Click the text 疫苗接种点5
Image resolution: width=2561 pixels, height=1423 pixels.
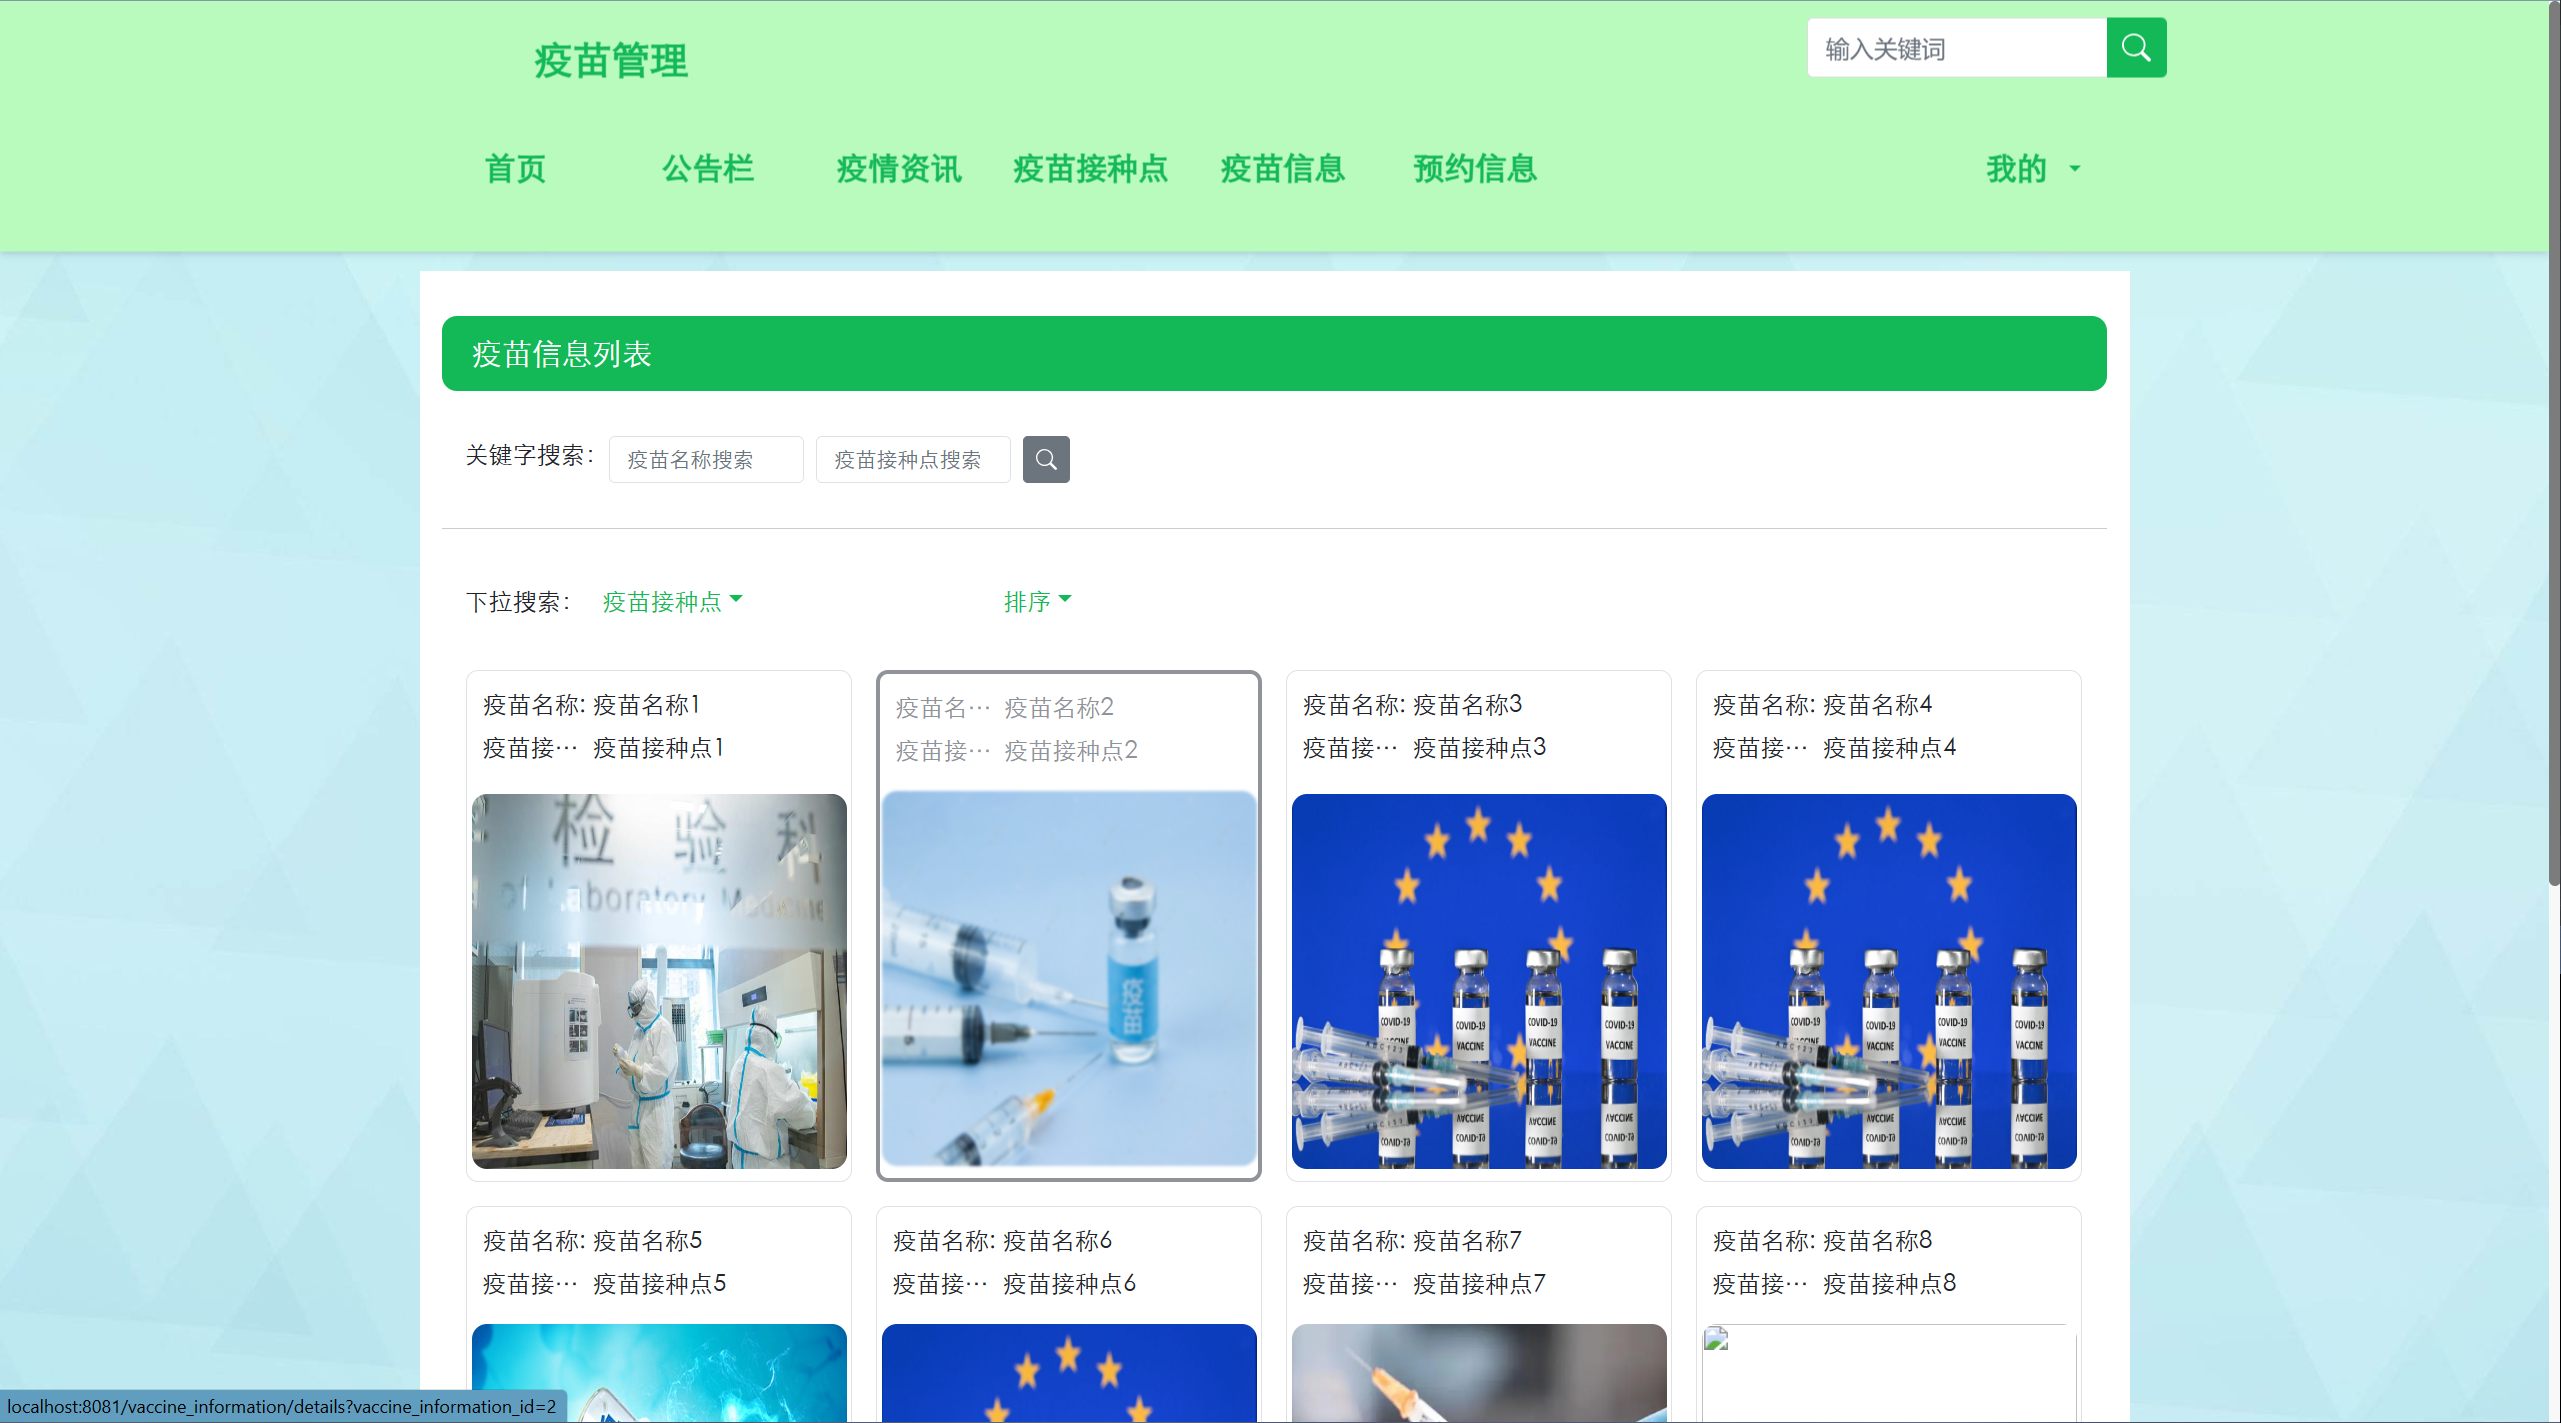click(660, 1284)
